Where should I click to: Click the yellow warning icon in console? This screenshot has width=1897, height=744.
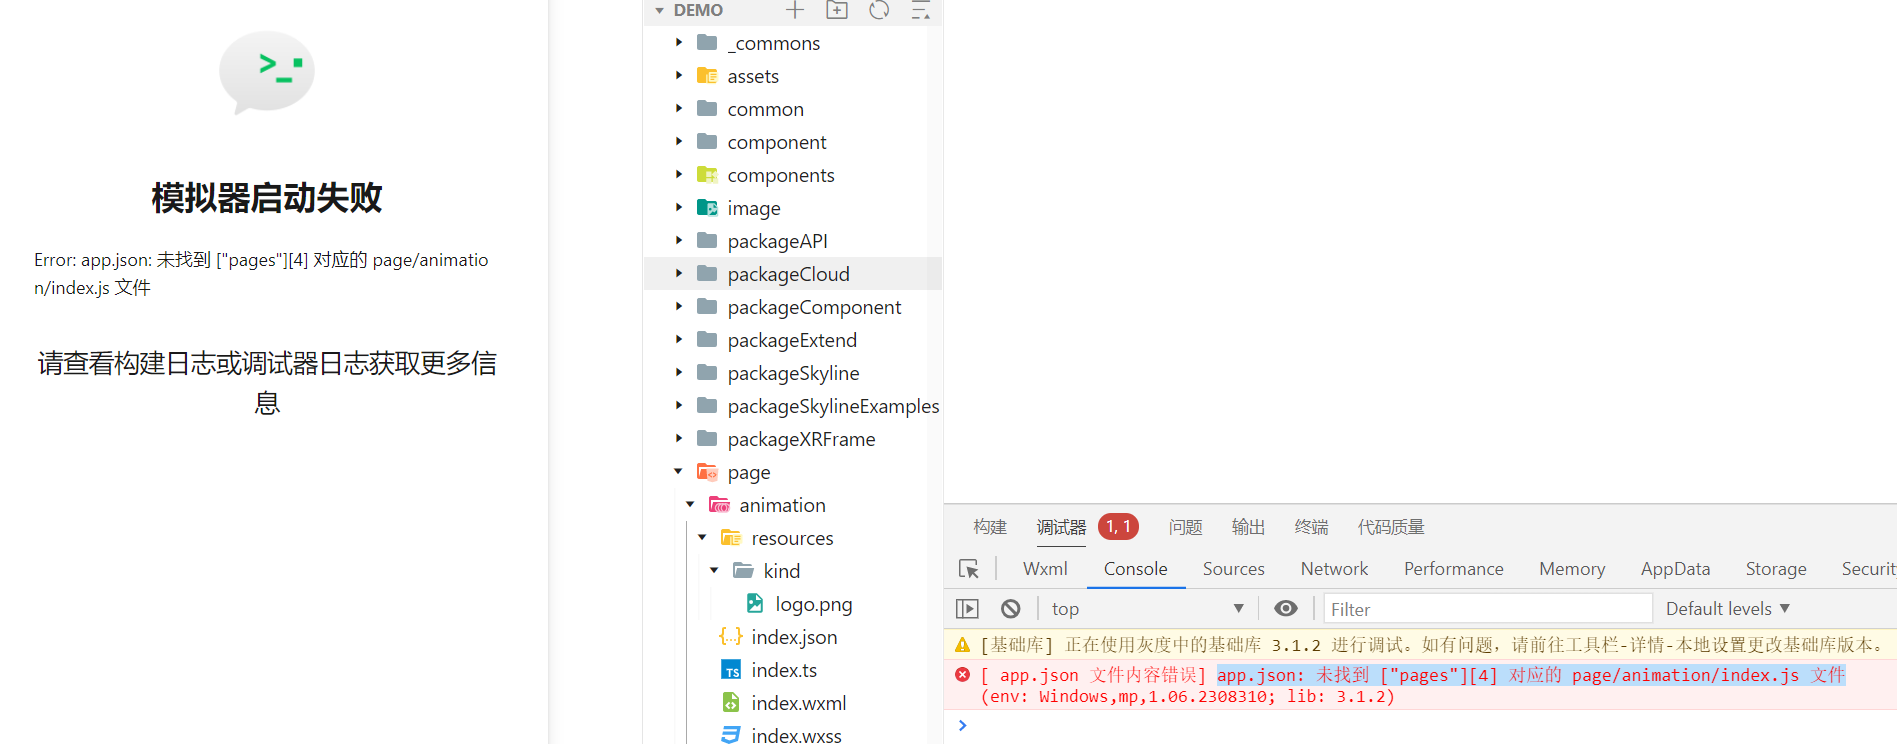[962, 645]
